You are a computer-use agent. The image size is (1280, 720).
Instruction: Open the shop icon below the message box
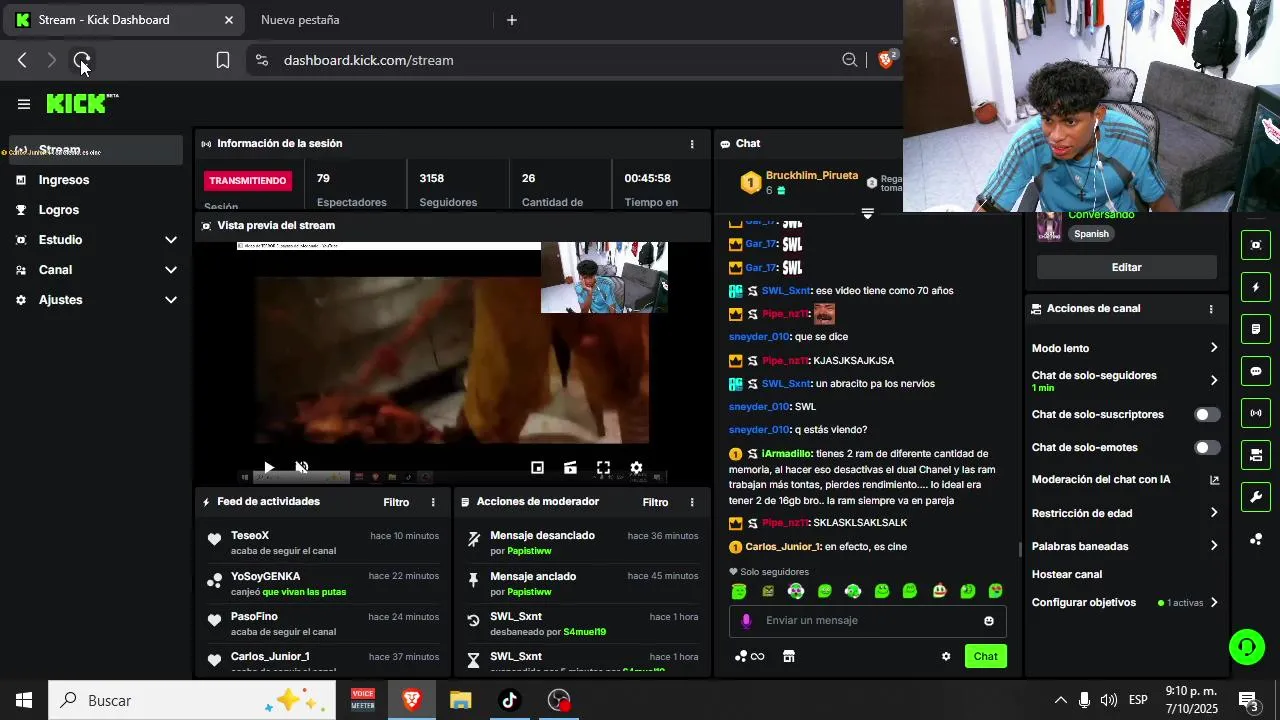tap(789, 657)
